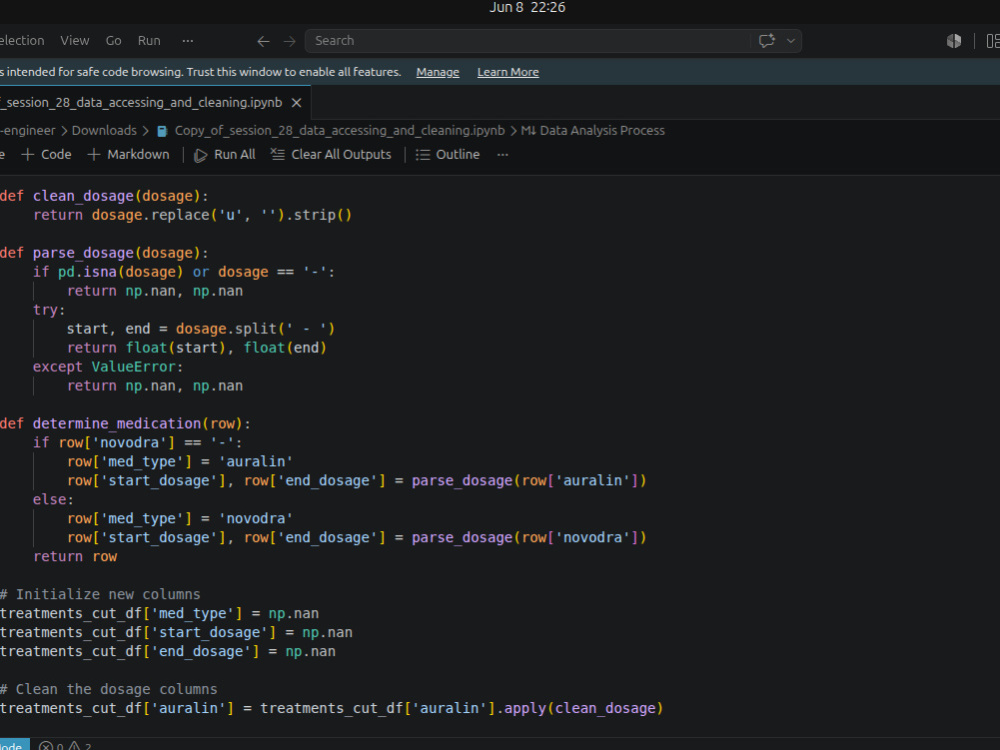
Task: Select the Downloads breadcrumb
Action: click(x=104, y=130)
